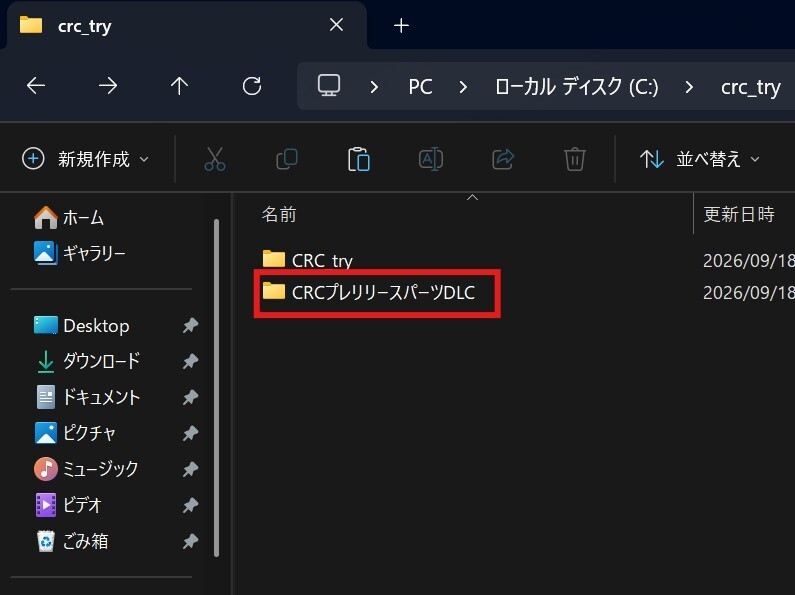
Task: Click the Rename icon in toolbar
Action: pos(431,159)
